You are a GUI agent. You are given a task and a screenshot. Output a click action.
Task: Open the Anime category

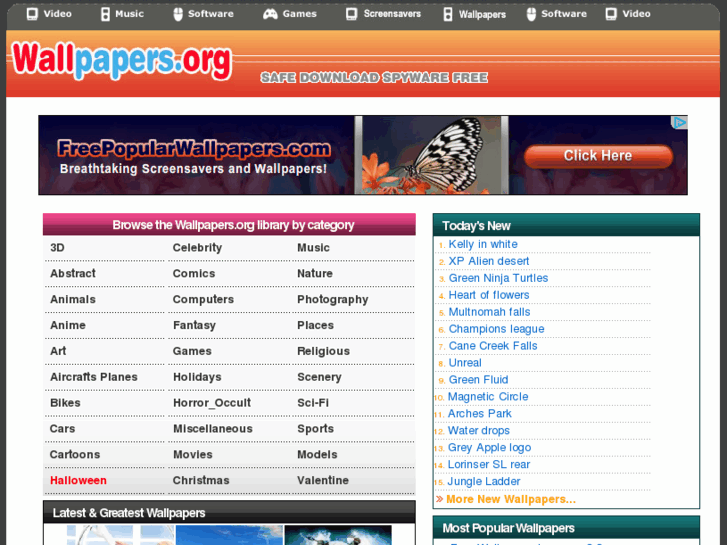(68, 325)
